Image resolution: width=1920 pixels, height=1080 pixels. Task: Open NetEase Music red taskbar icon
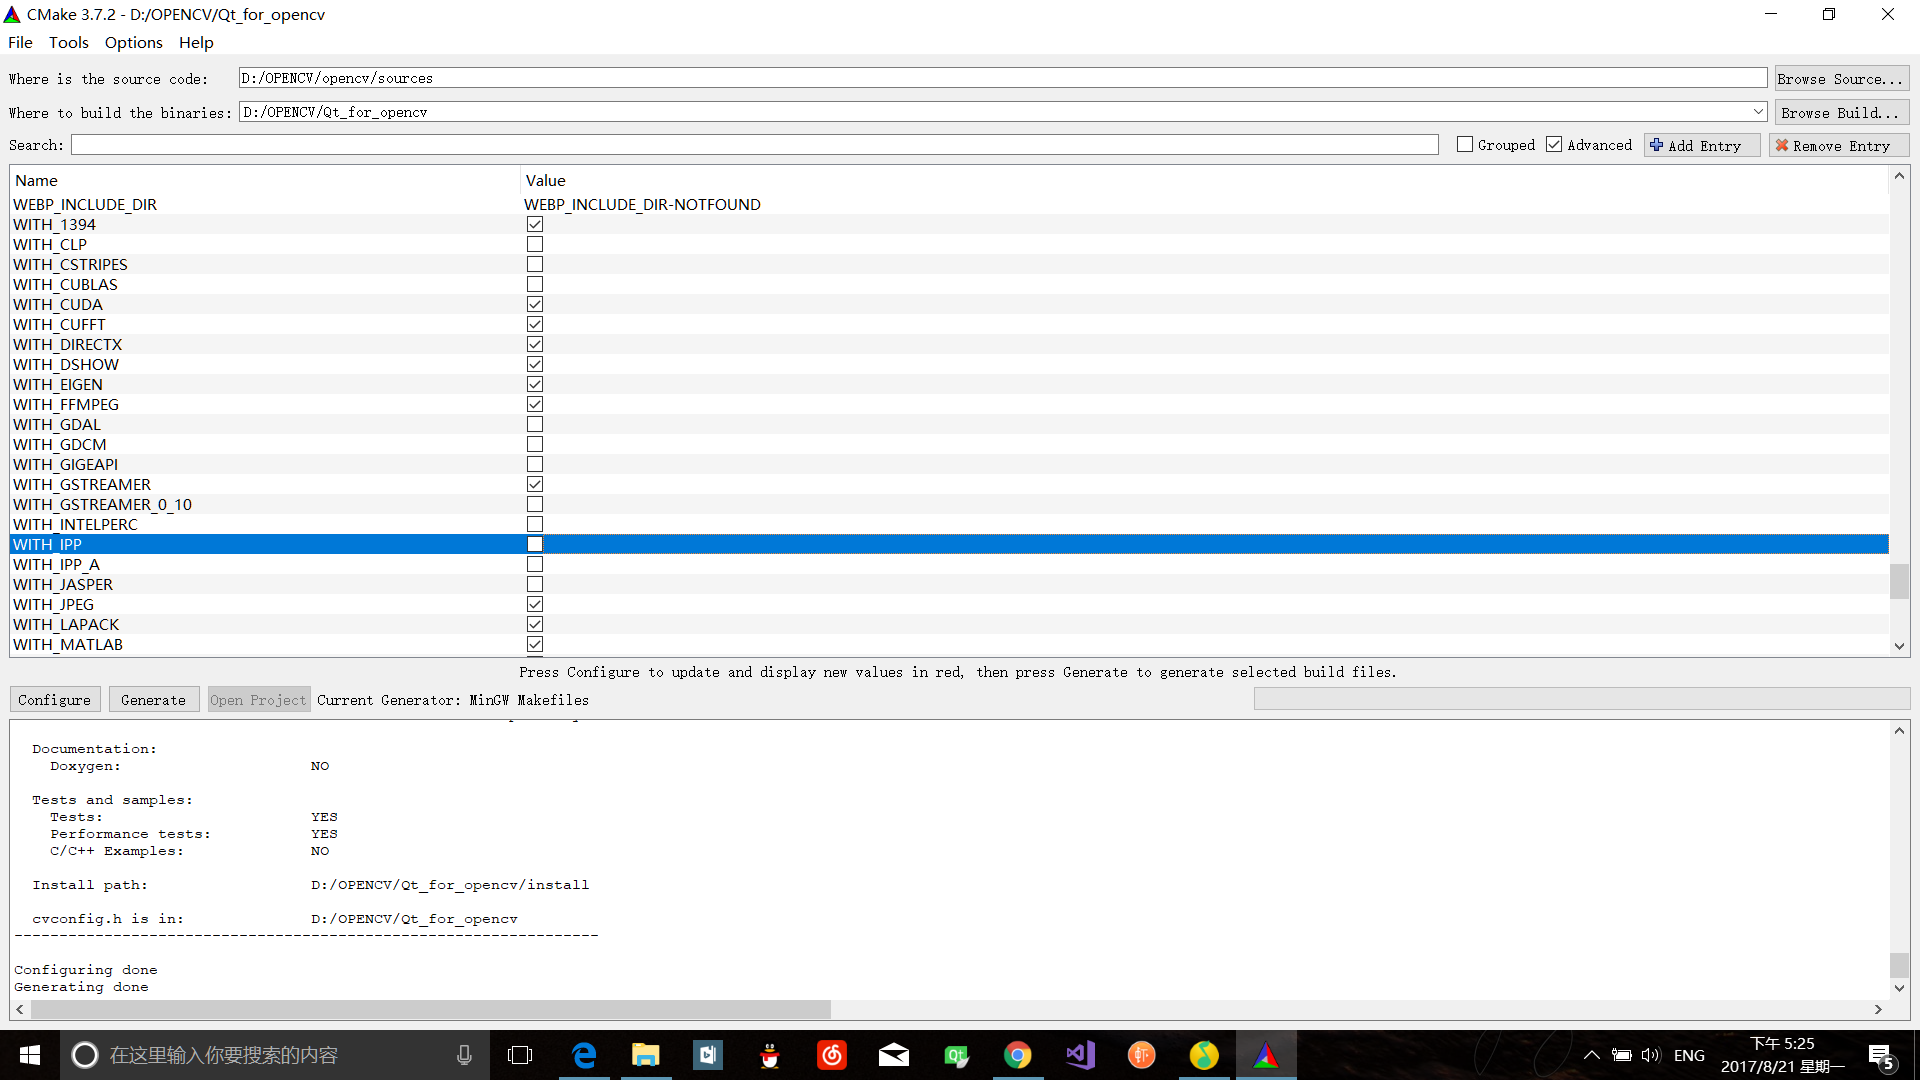[x=832, y=1055]
